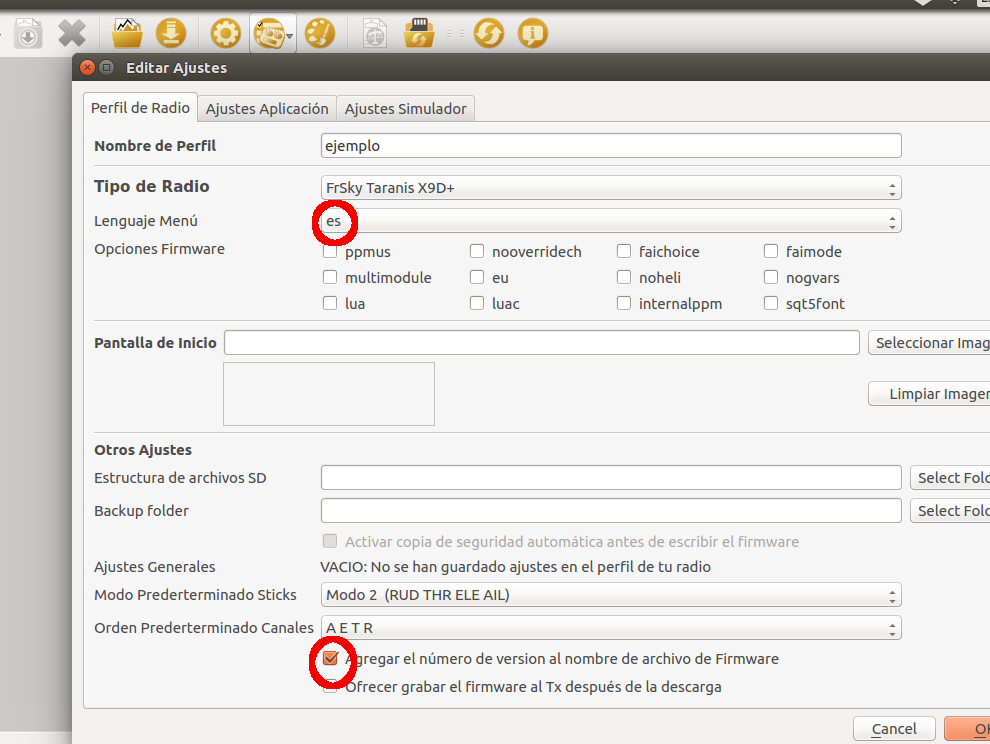Click the gray X close-file toolbar icon

click(72, 33)
